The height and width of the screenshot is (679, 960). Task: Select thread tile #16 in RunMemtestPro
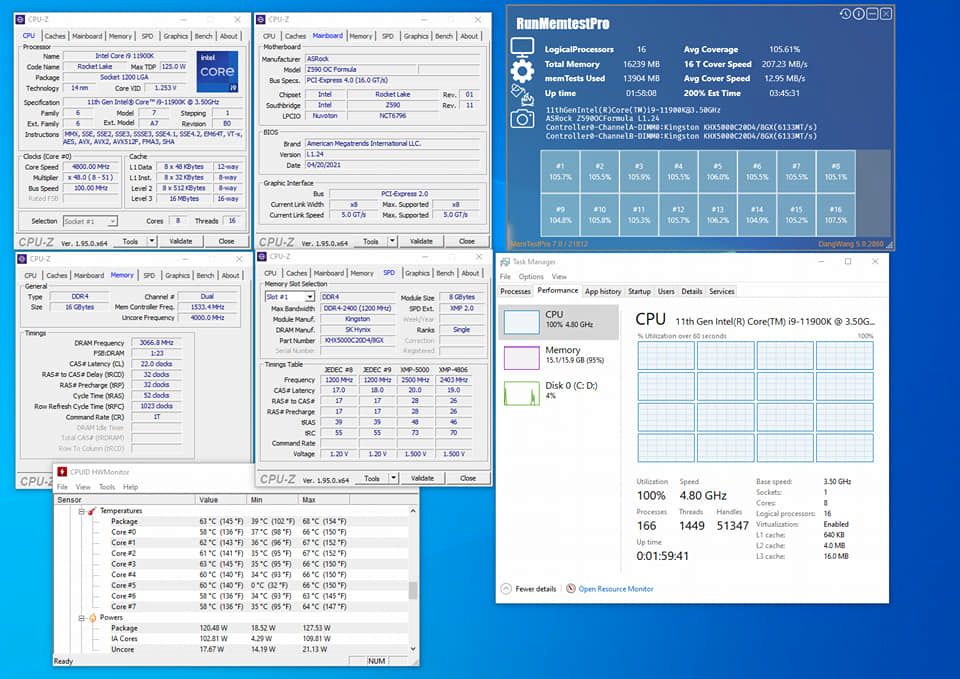pos(836,214)
